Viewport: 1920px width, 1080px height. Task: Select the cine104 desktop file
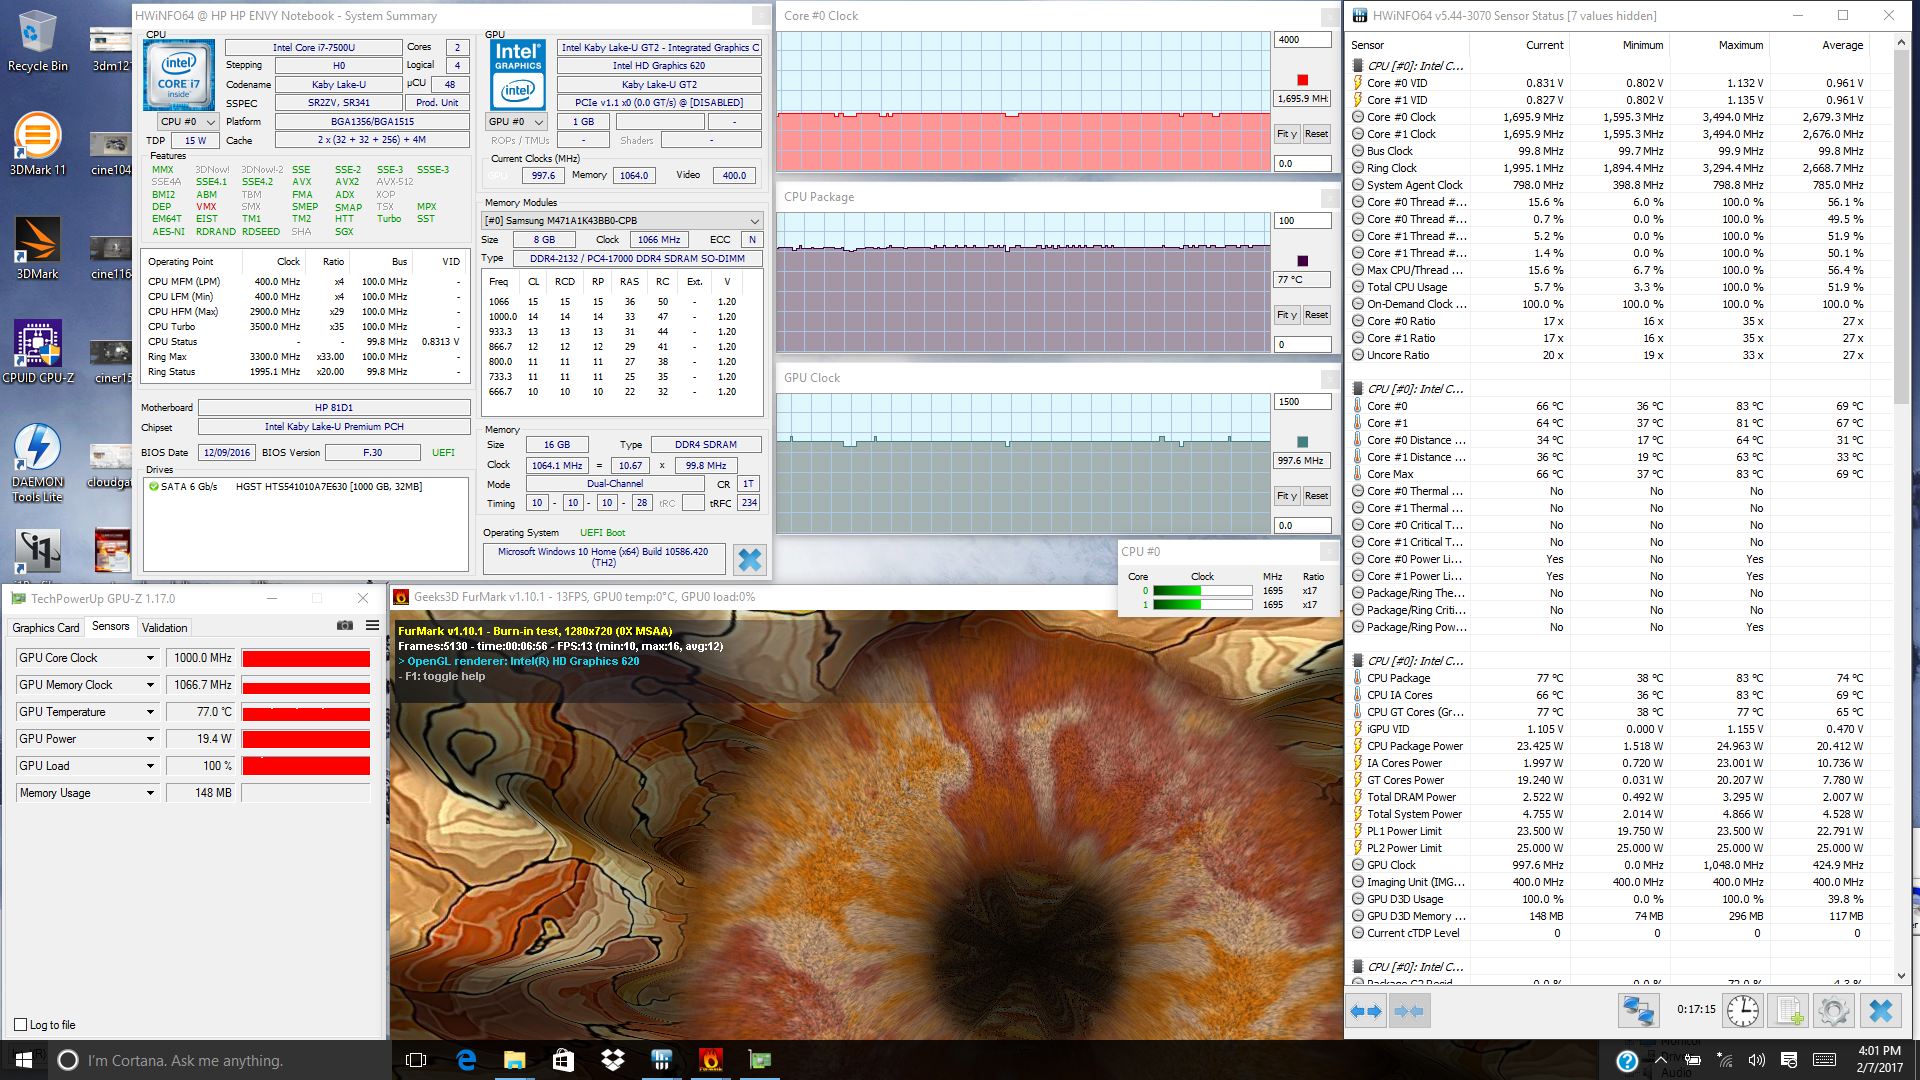[x=110, y=153]
